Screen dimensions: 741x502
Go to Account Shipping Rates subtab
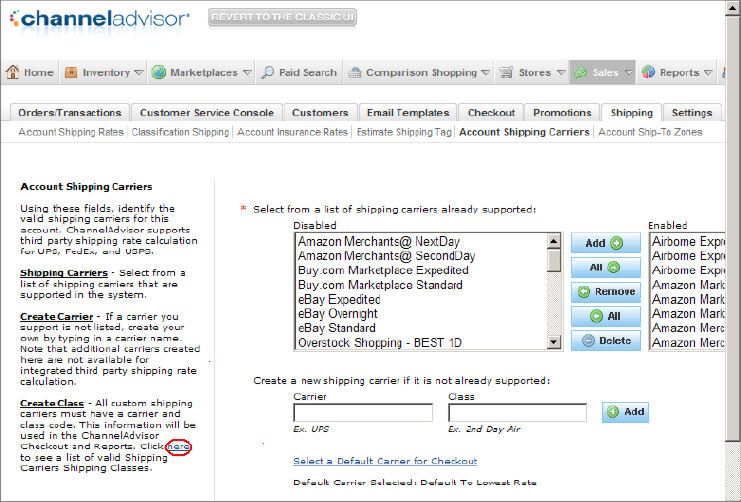coord(71,132)
